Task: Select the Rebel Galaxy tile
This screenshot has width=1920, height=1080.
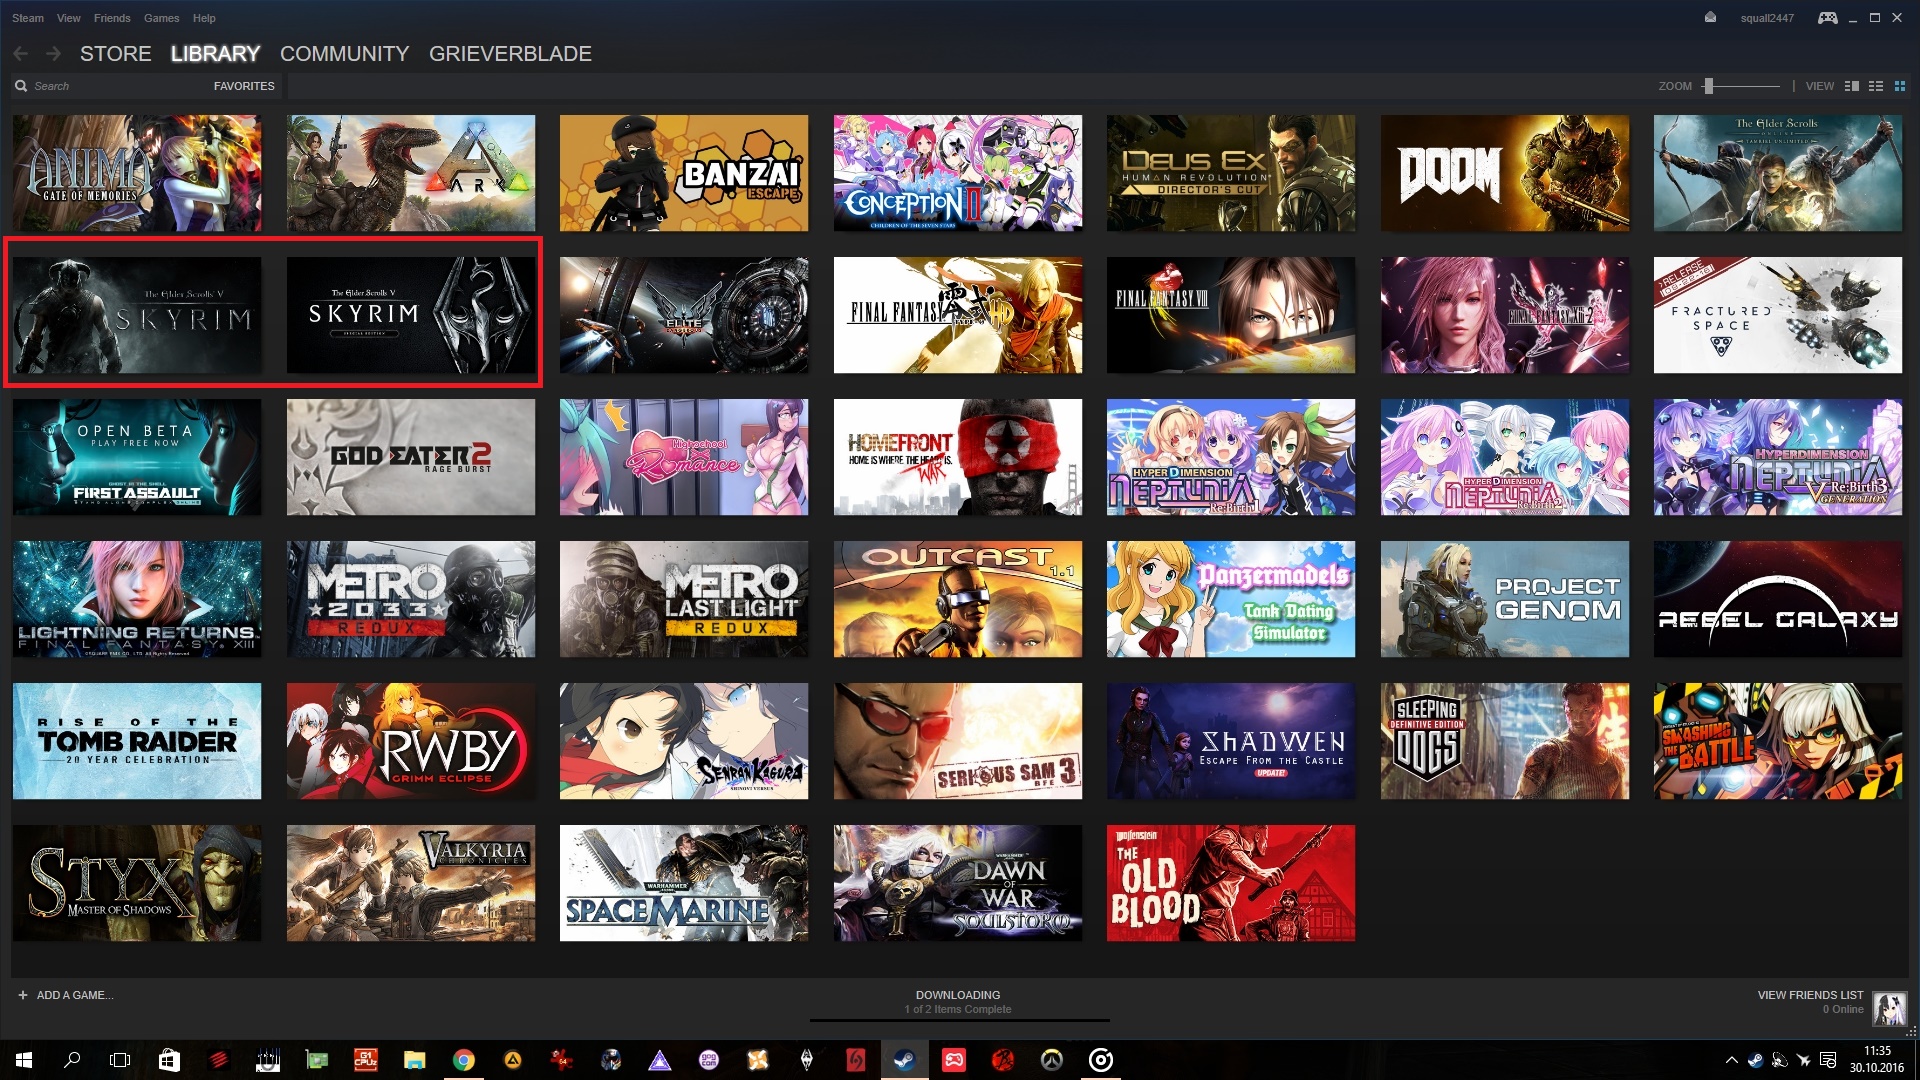Action: [1778, 599]
